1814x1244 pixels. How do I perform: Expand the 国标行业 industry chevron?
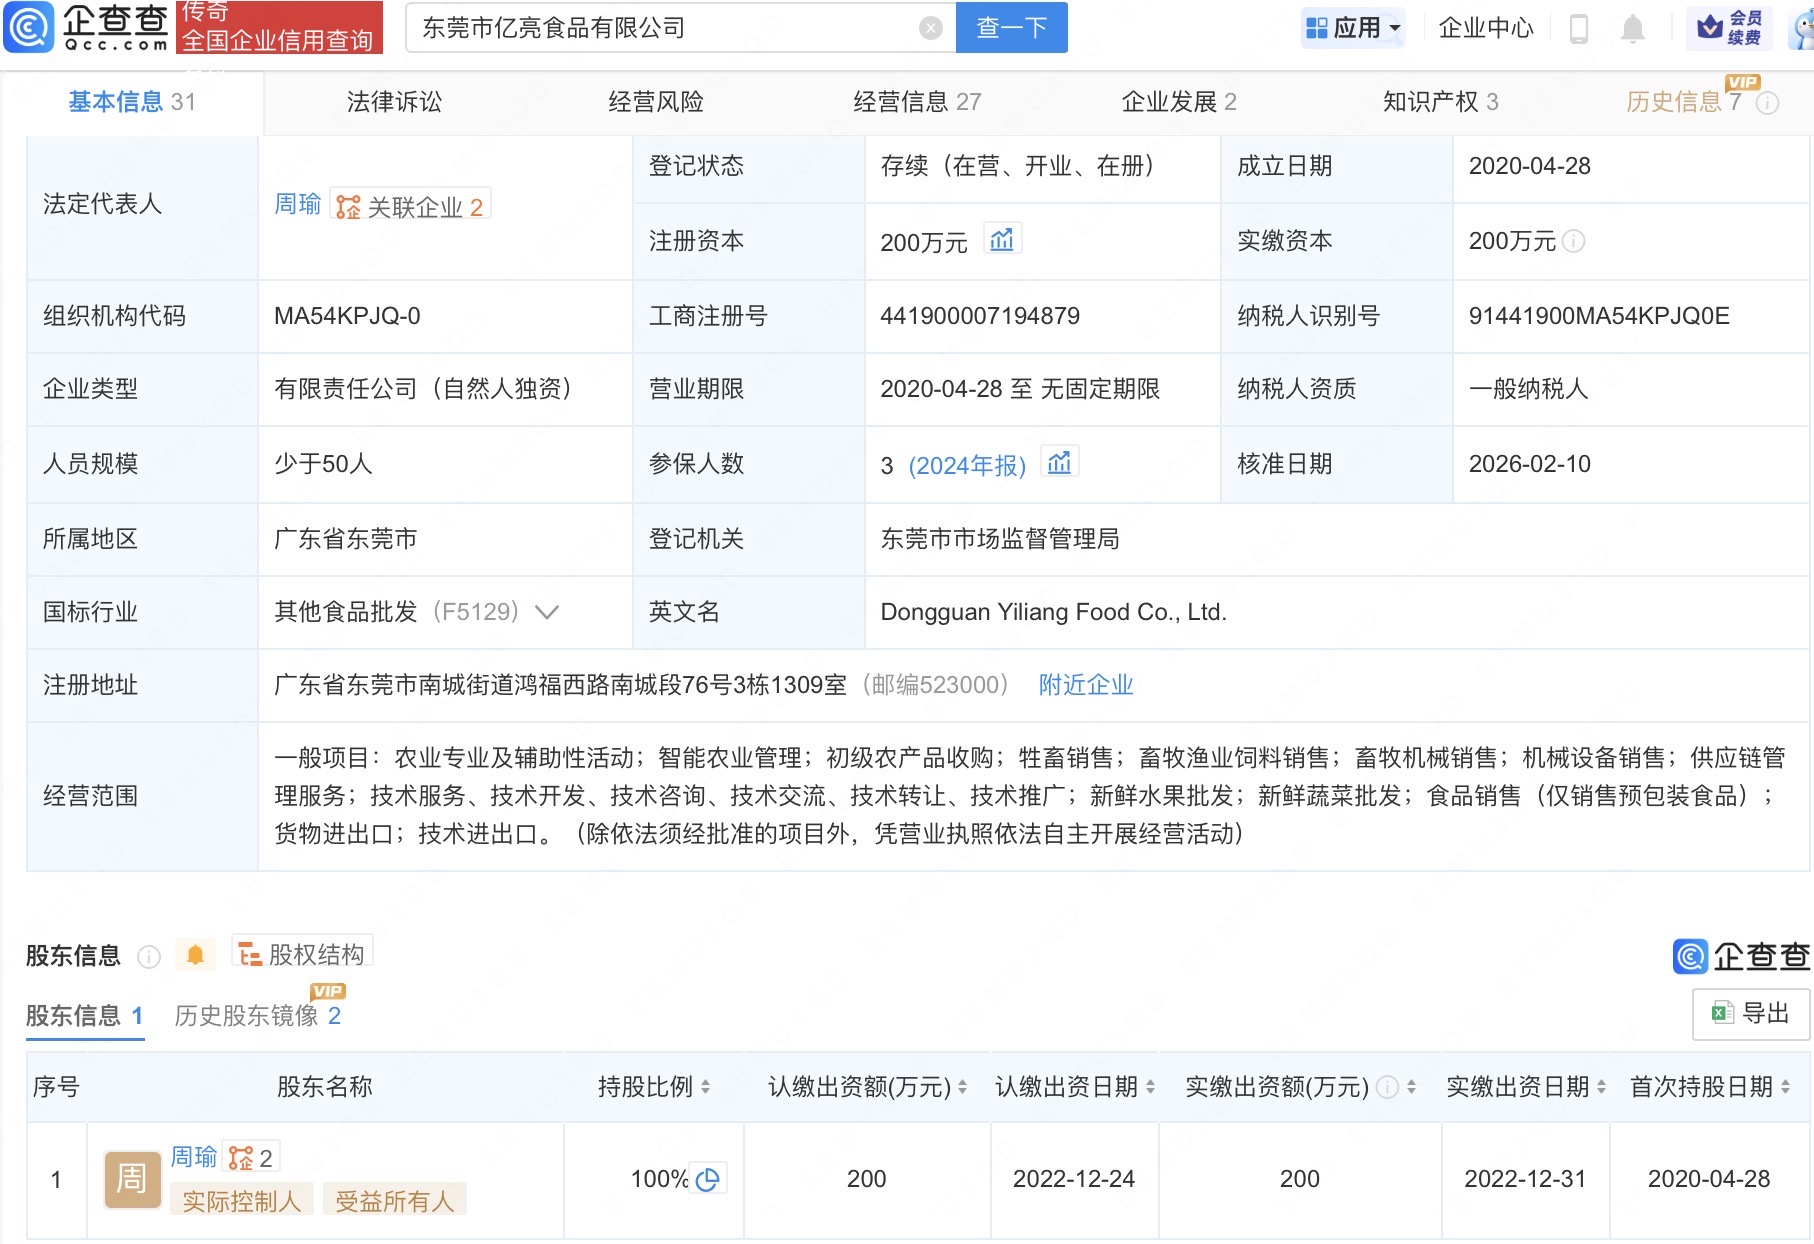tap(547, 612)
